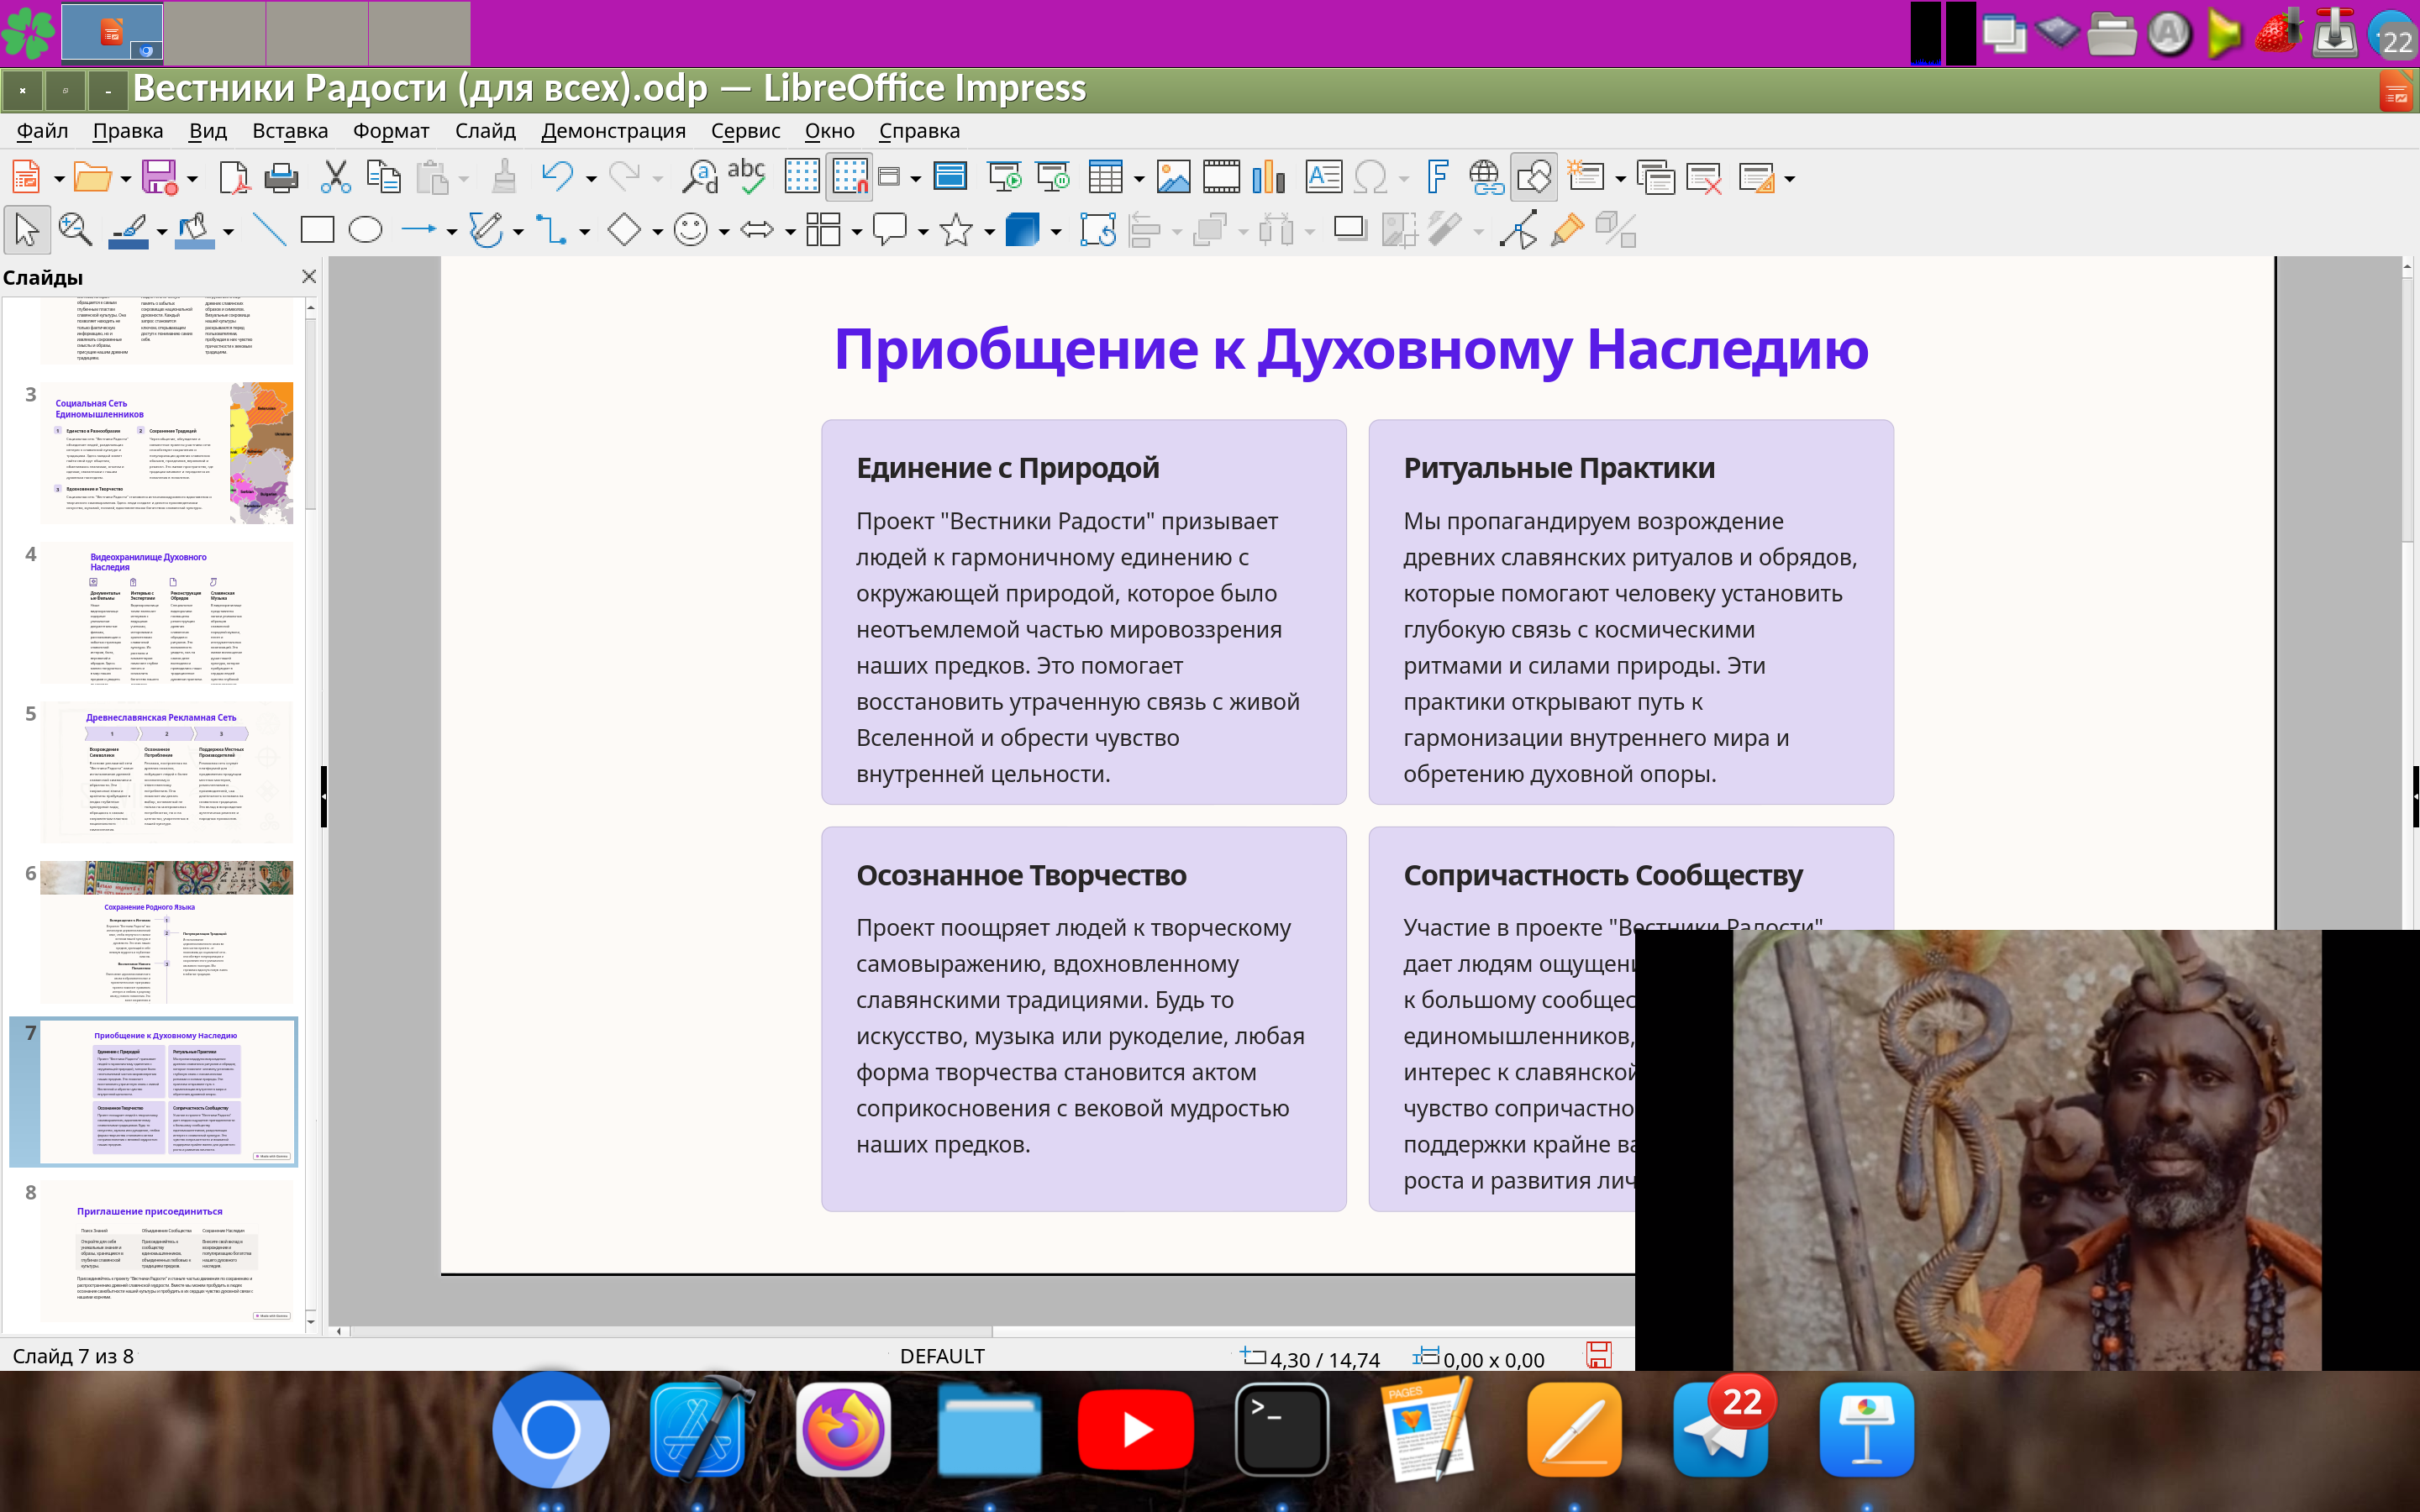Insert Fontwork text
Screen dimensions: 2420x1512
click(x=1437, y=178)
